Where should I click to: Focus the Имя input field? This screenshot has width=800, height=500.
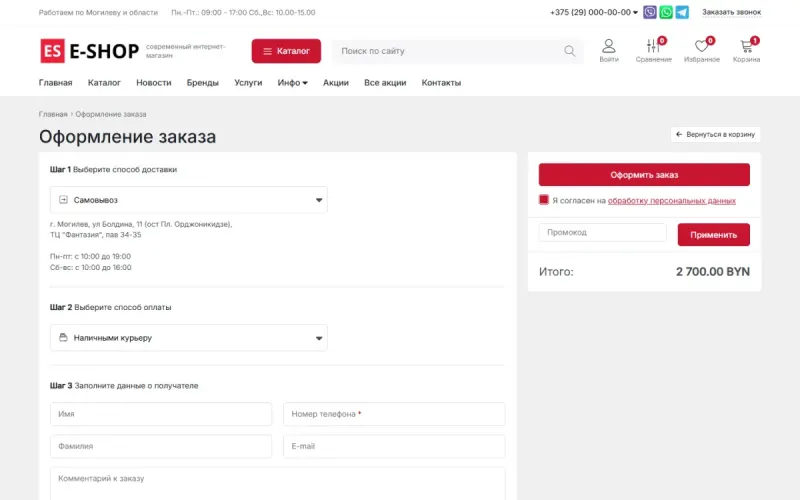(x=161, y=414)
